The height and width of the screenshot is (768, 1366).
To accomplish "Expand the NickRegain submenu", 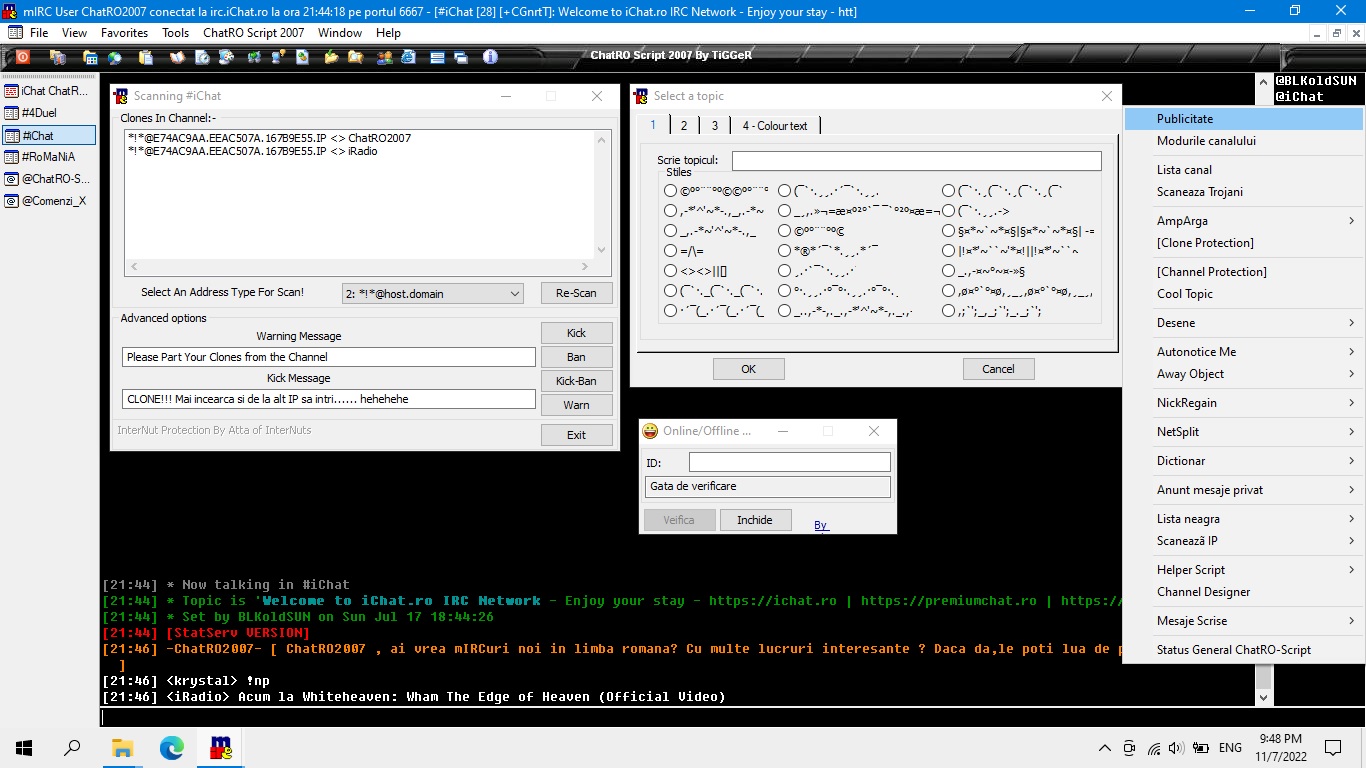I will 1244,403.
